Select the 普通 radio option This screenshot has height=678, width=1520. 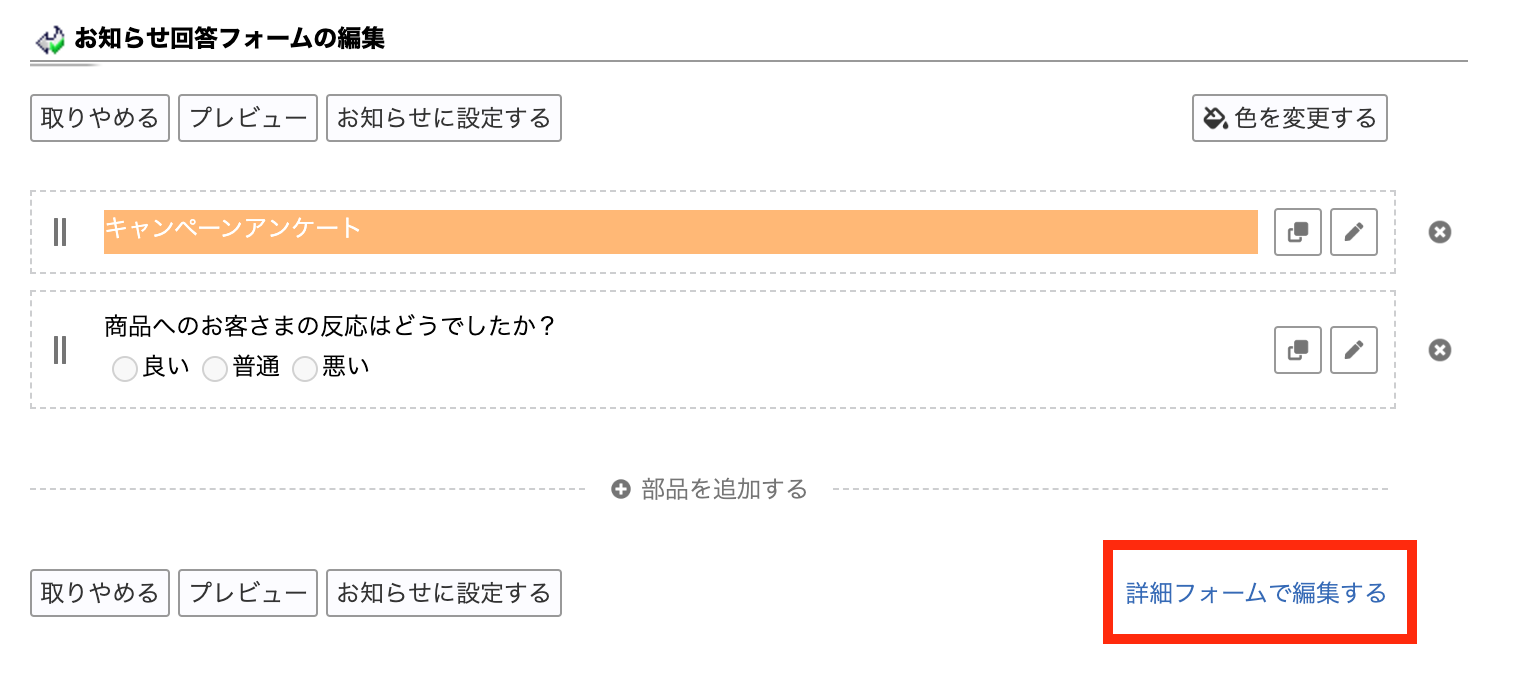pyautogui.click(x=215, y=369)
